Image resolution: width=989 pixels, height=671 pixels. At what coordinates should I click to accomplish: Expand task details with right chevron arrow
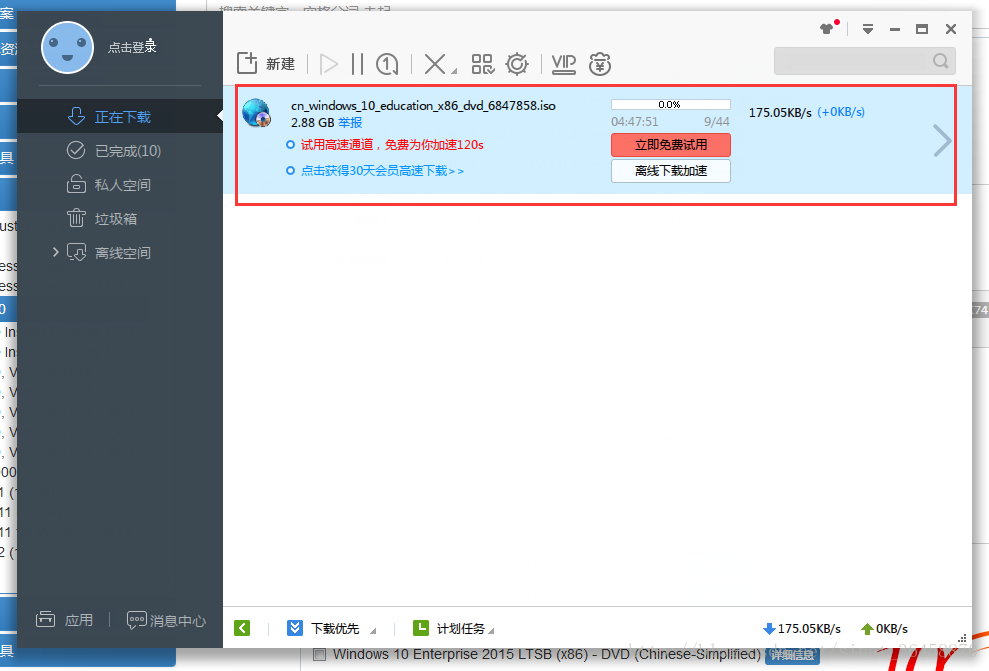coord(942,140)
